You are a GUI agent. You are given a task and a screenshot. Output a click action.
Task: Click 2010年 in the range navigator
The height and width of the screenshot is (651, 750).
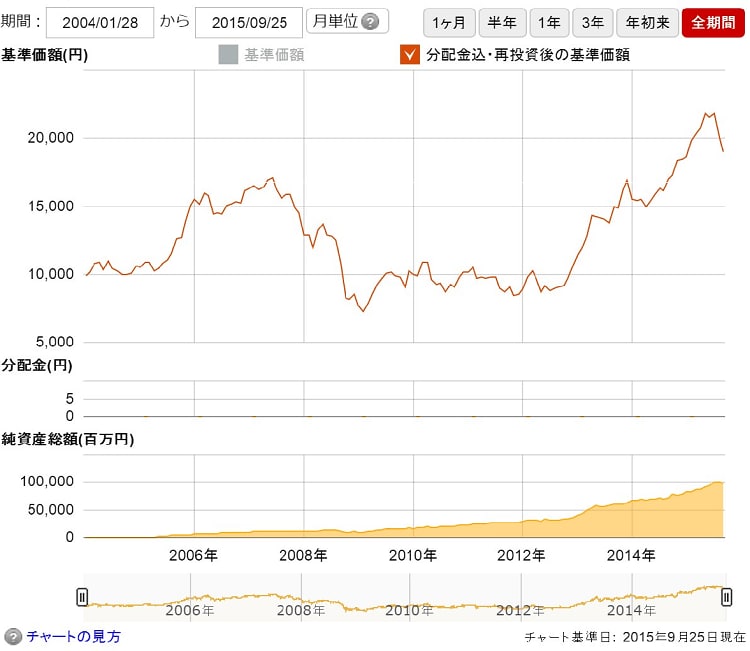pyautogui.click(x=409, y=610)
